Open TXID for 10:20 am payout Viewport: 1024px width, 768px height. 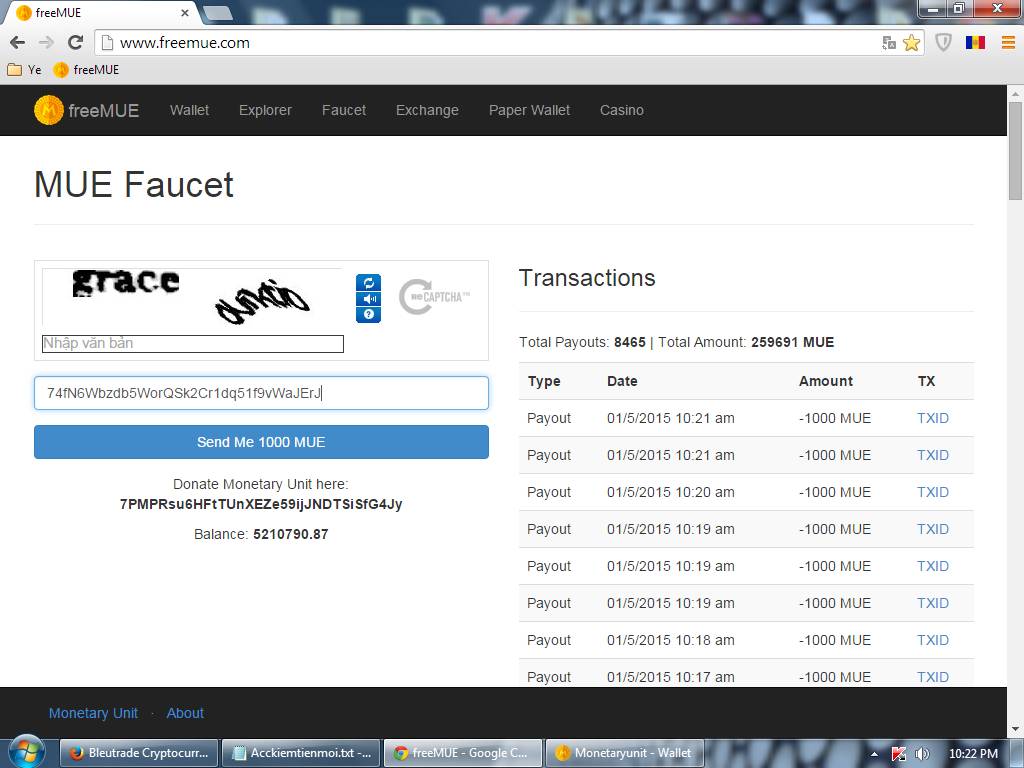933,492
